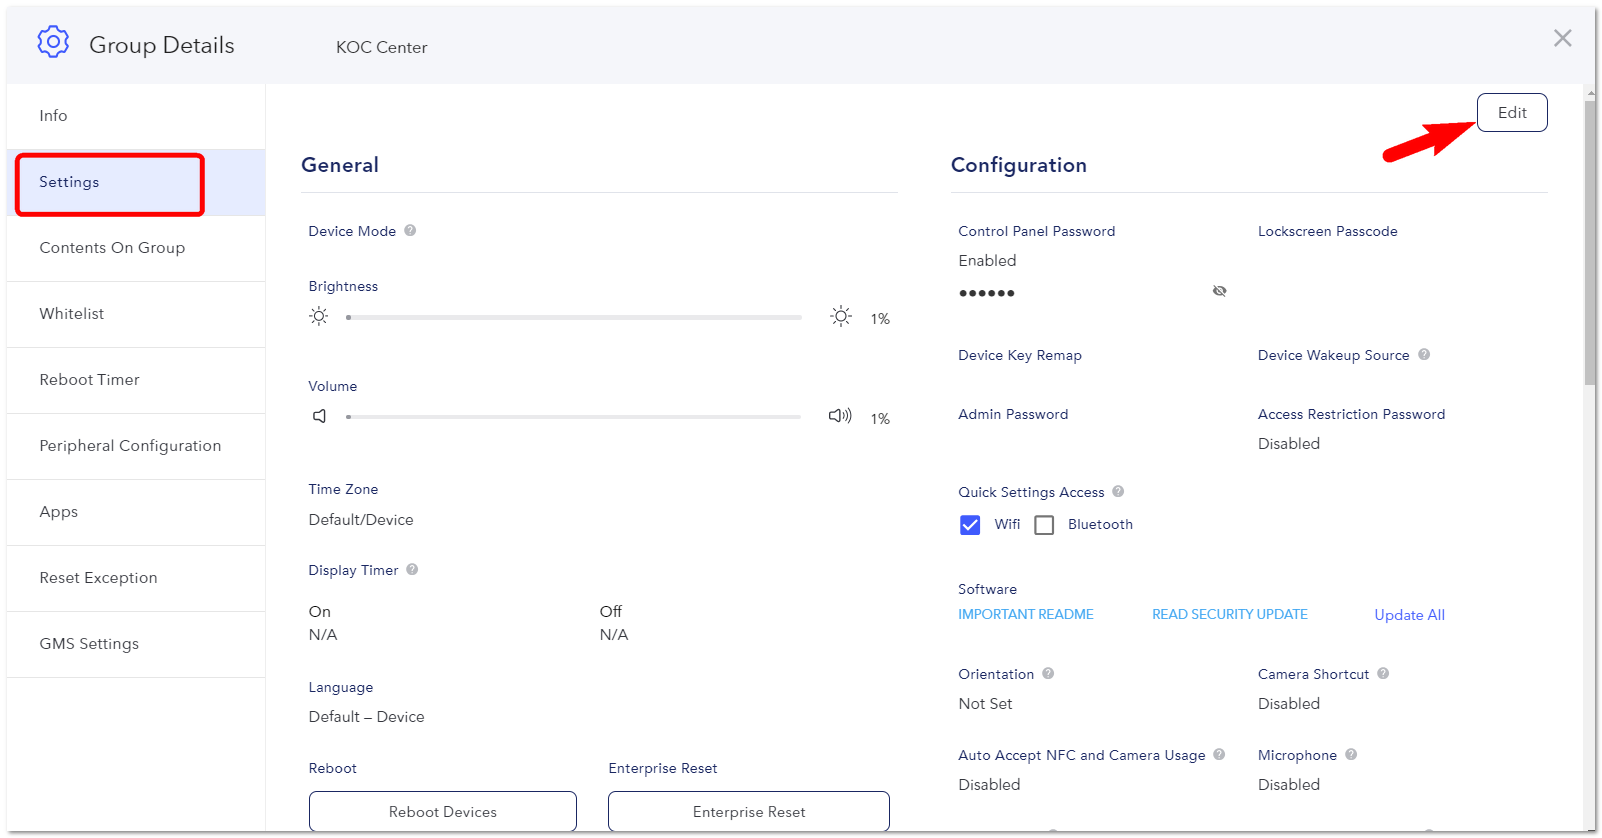
Task: Click the Edit button
Action: point(1512,112)
